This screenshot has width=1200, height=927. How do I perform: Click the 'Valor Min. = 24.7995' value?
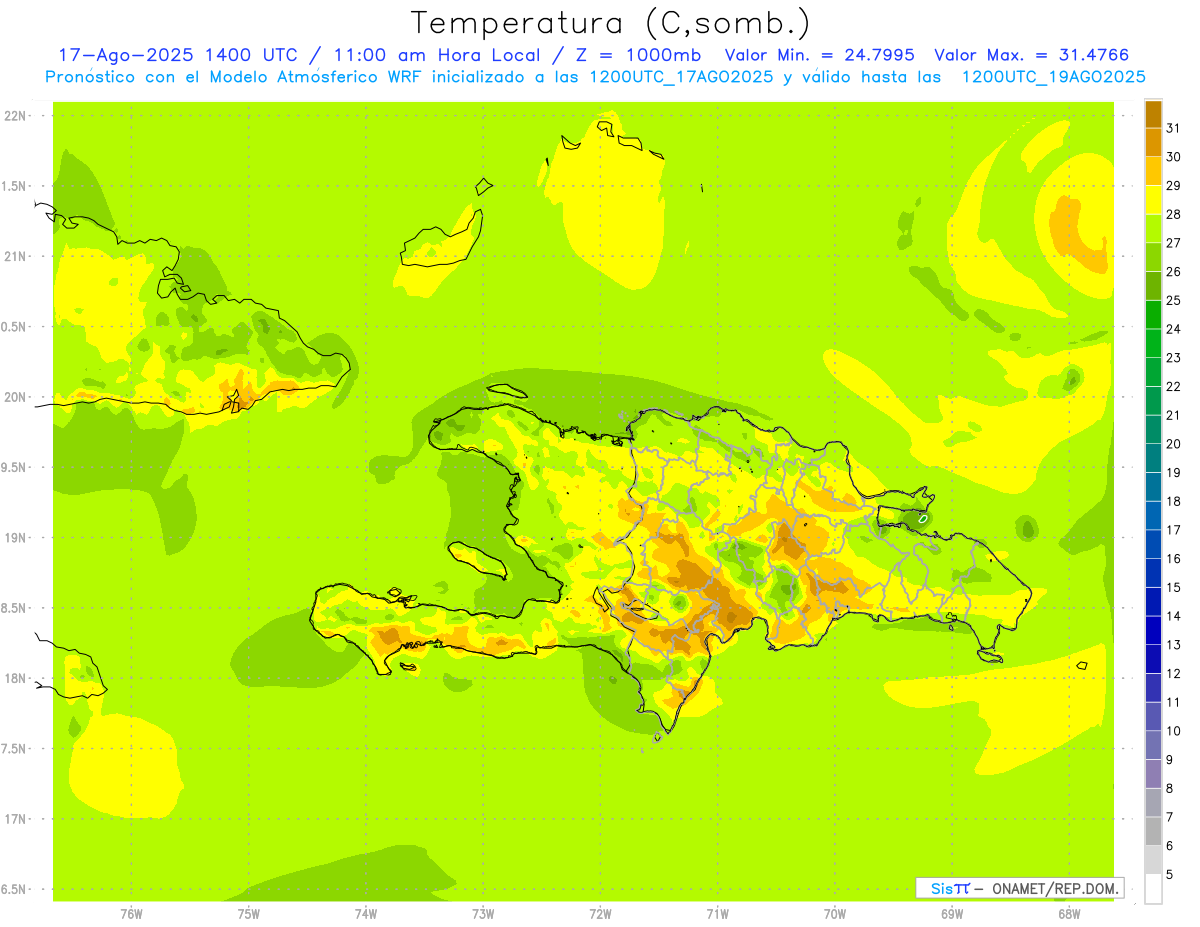pyautogui.click(x=820, y=55)
